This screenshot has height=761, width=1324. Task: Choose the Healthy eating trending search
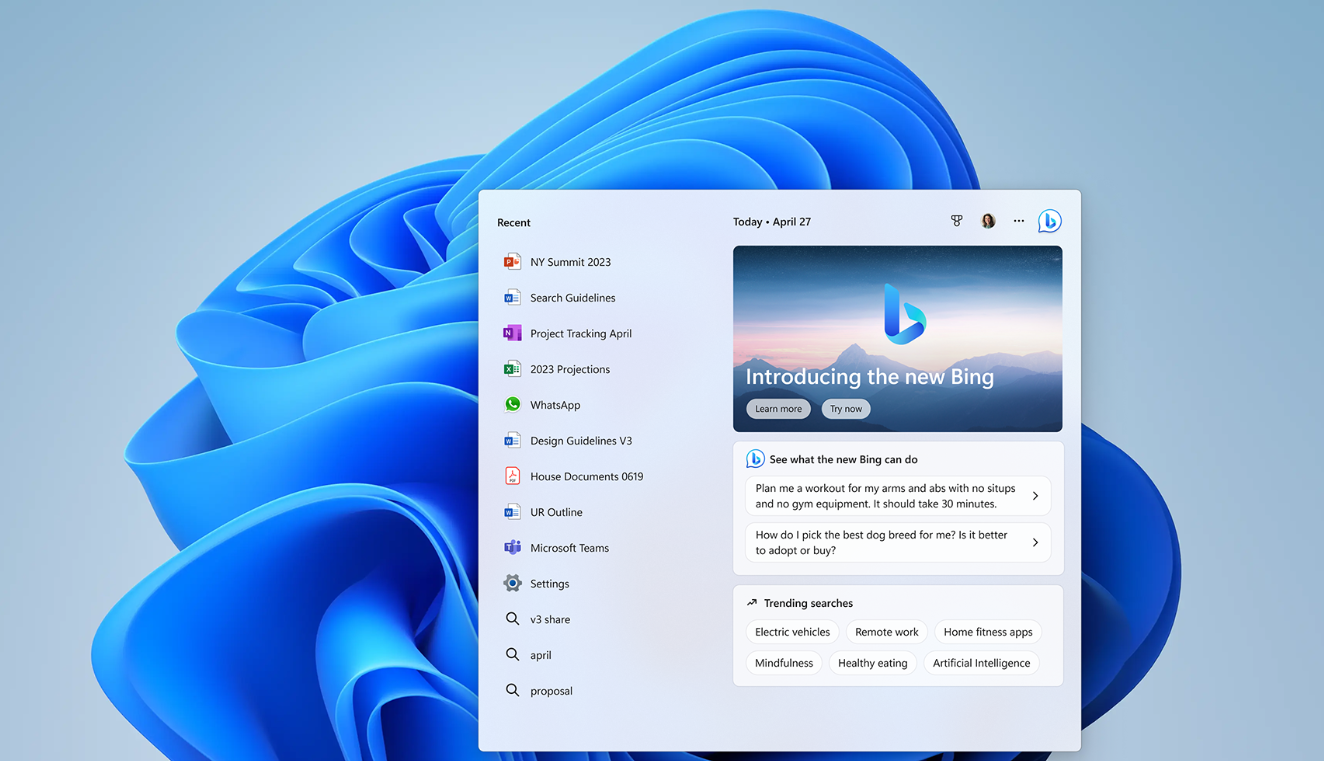(873, 663)
